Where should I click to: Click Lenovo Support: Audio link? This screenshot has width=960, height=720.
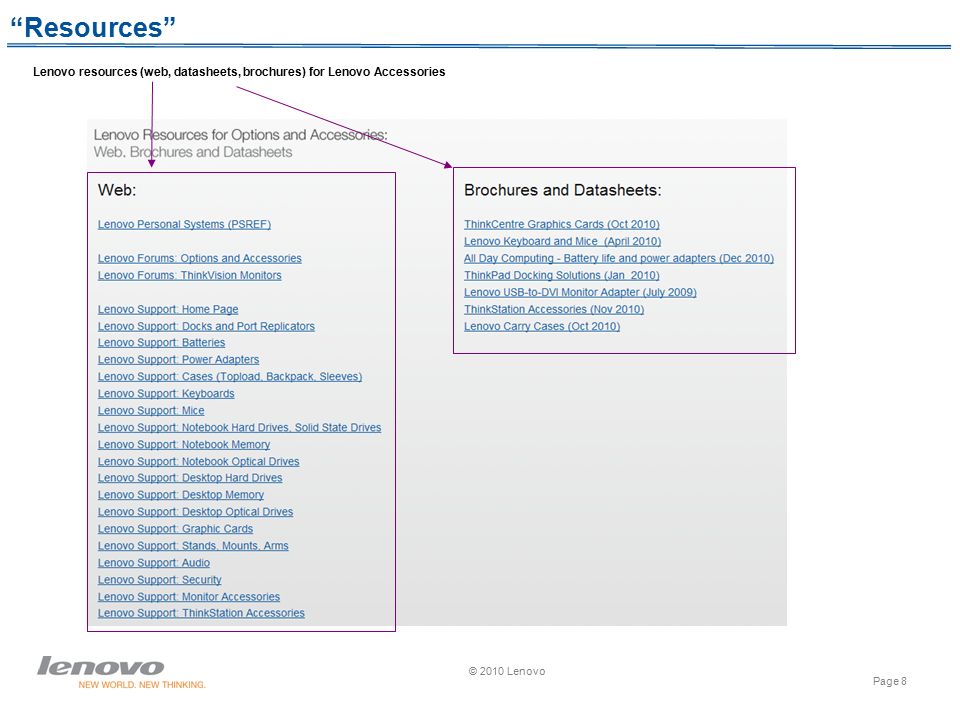(x=154, y=563)
